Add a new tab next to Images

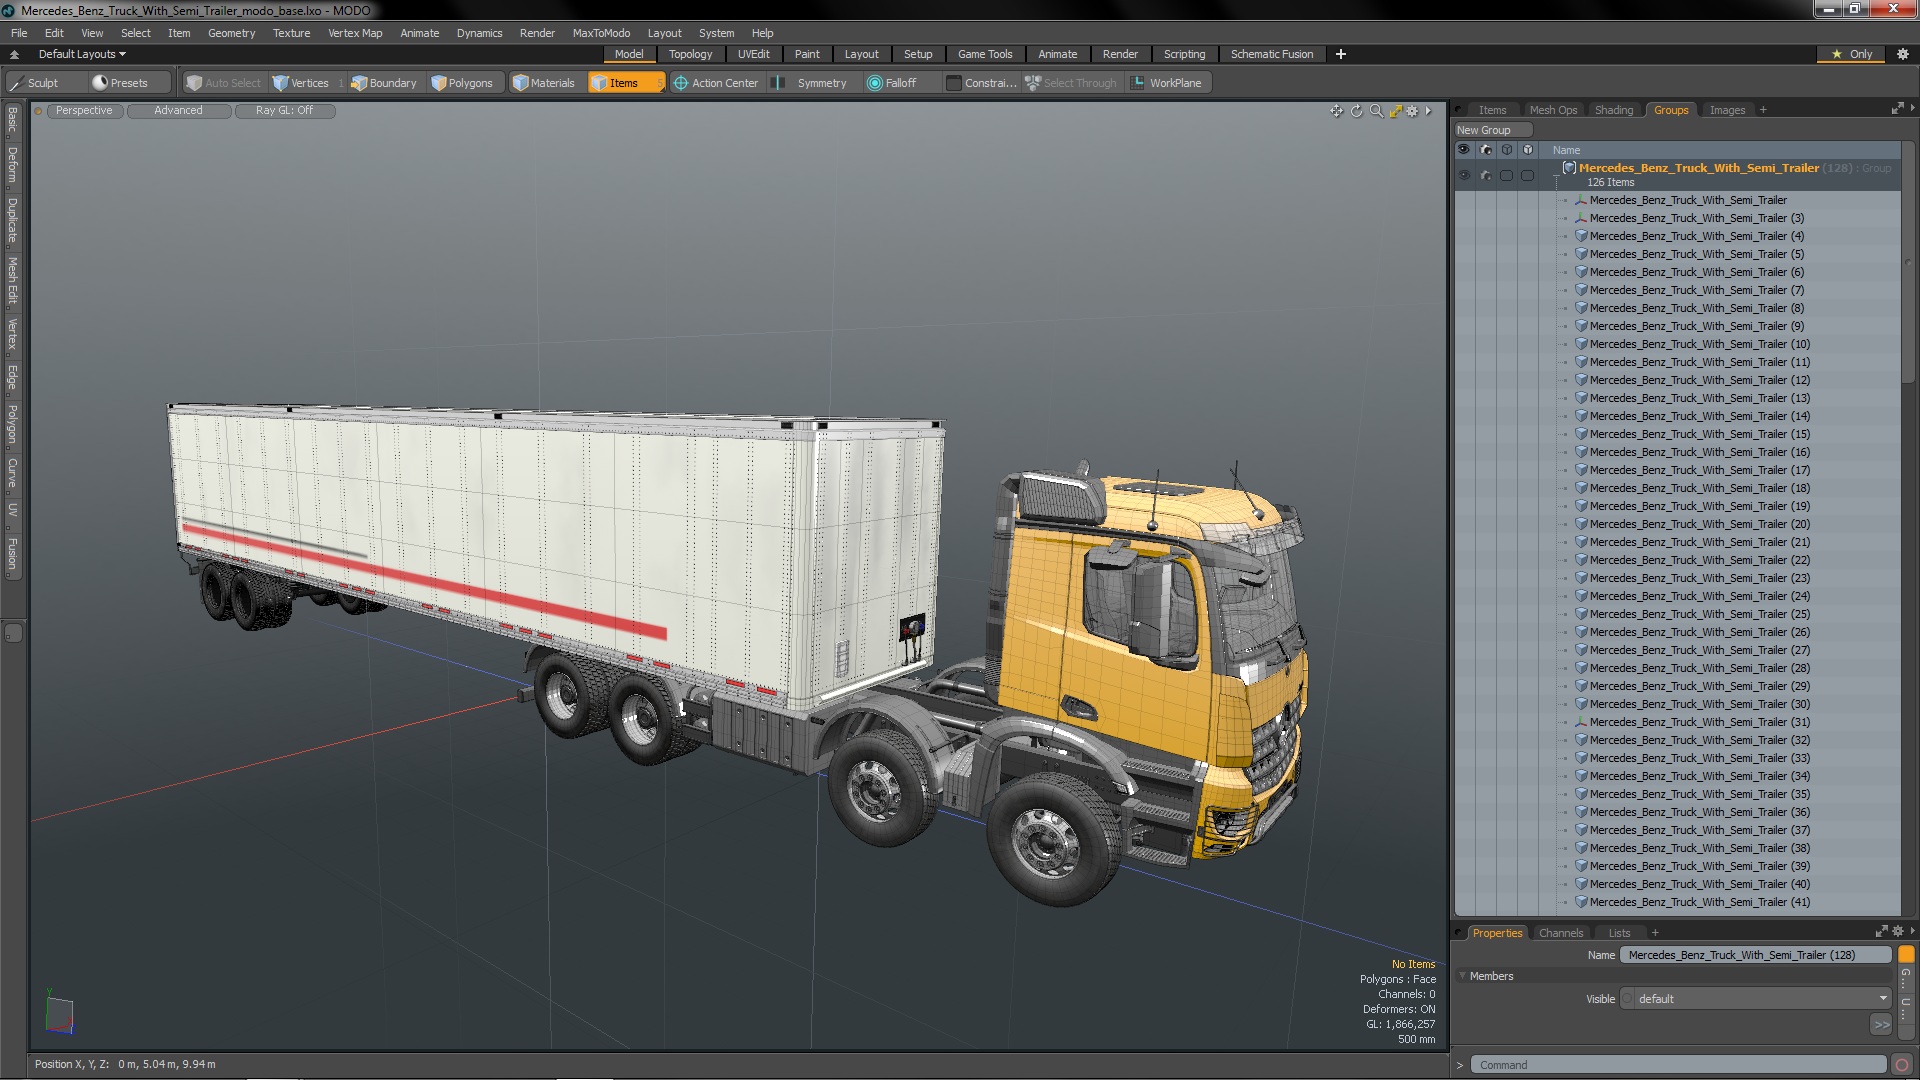pos(1763,110)
